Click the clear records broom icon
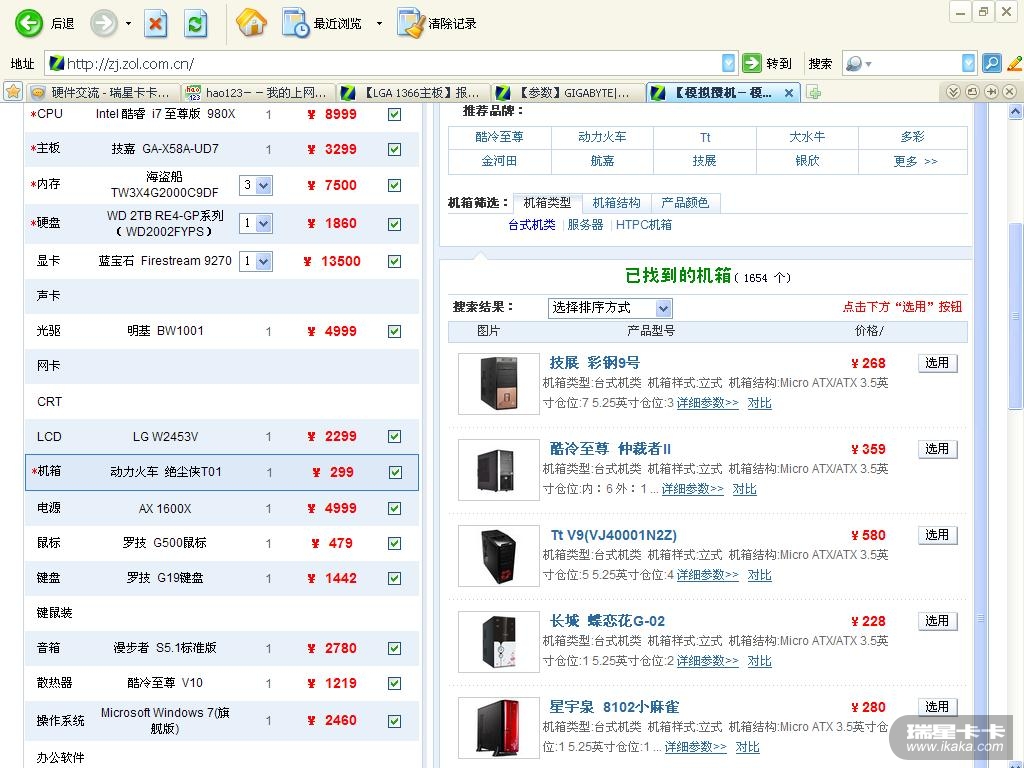This screenshot has height=768, width=1024. 410,23
